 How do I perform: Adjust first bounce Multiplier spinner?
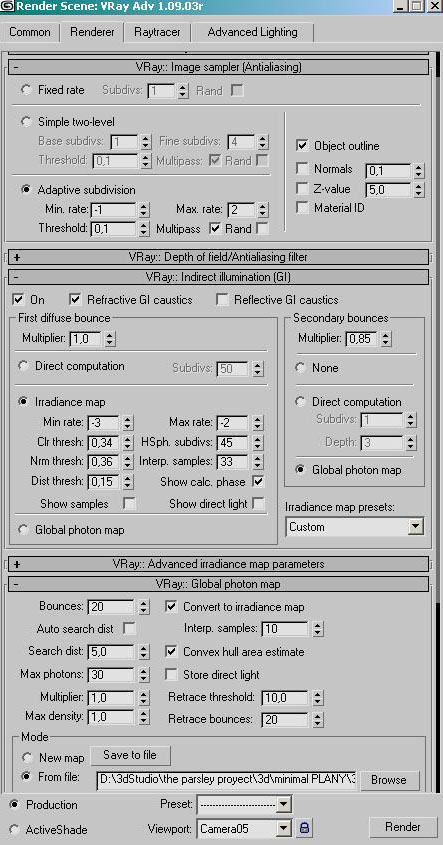[110, 339]
